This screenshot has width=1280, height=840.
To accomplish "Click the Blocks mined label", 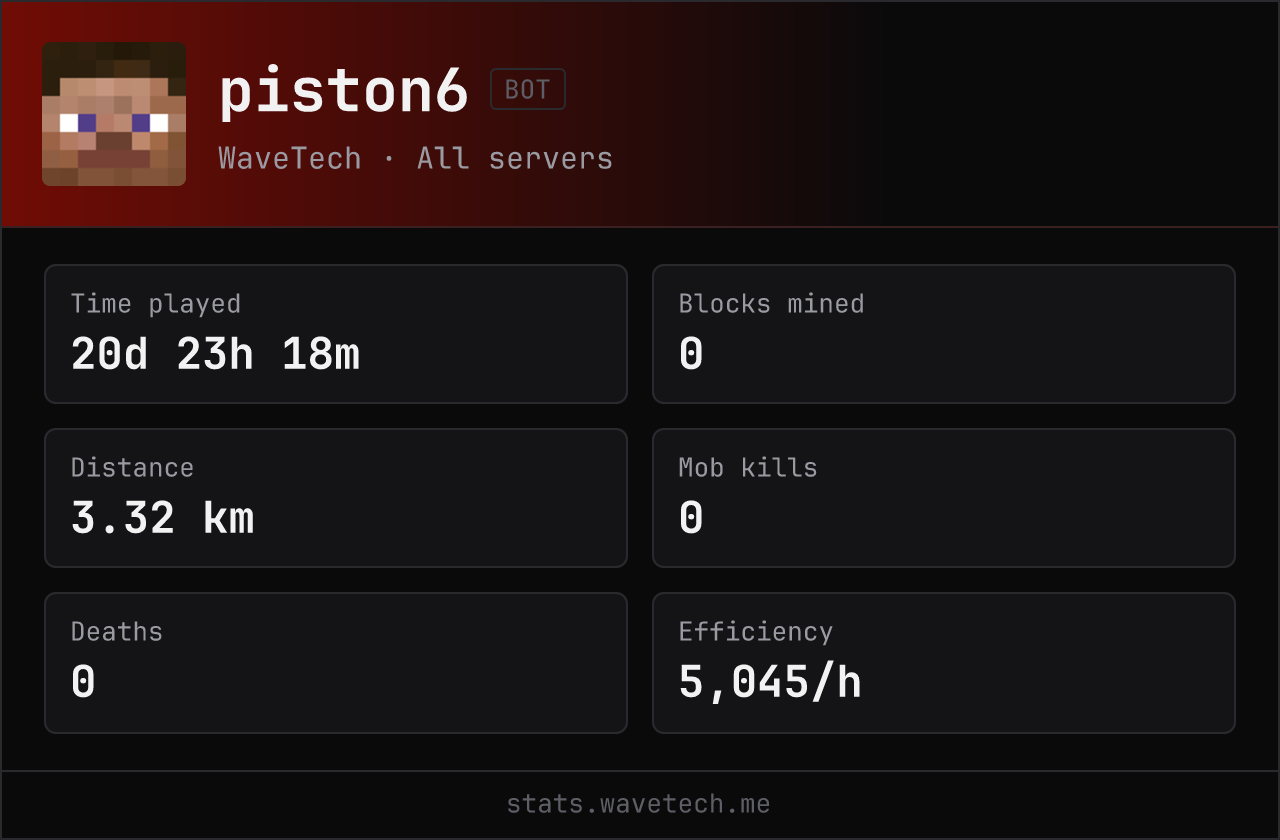I will coord(772,304).
